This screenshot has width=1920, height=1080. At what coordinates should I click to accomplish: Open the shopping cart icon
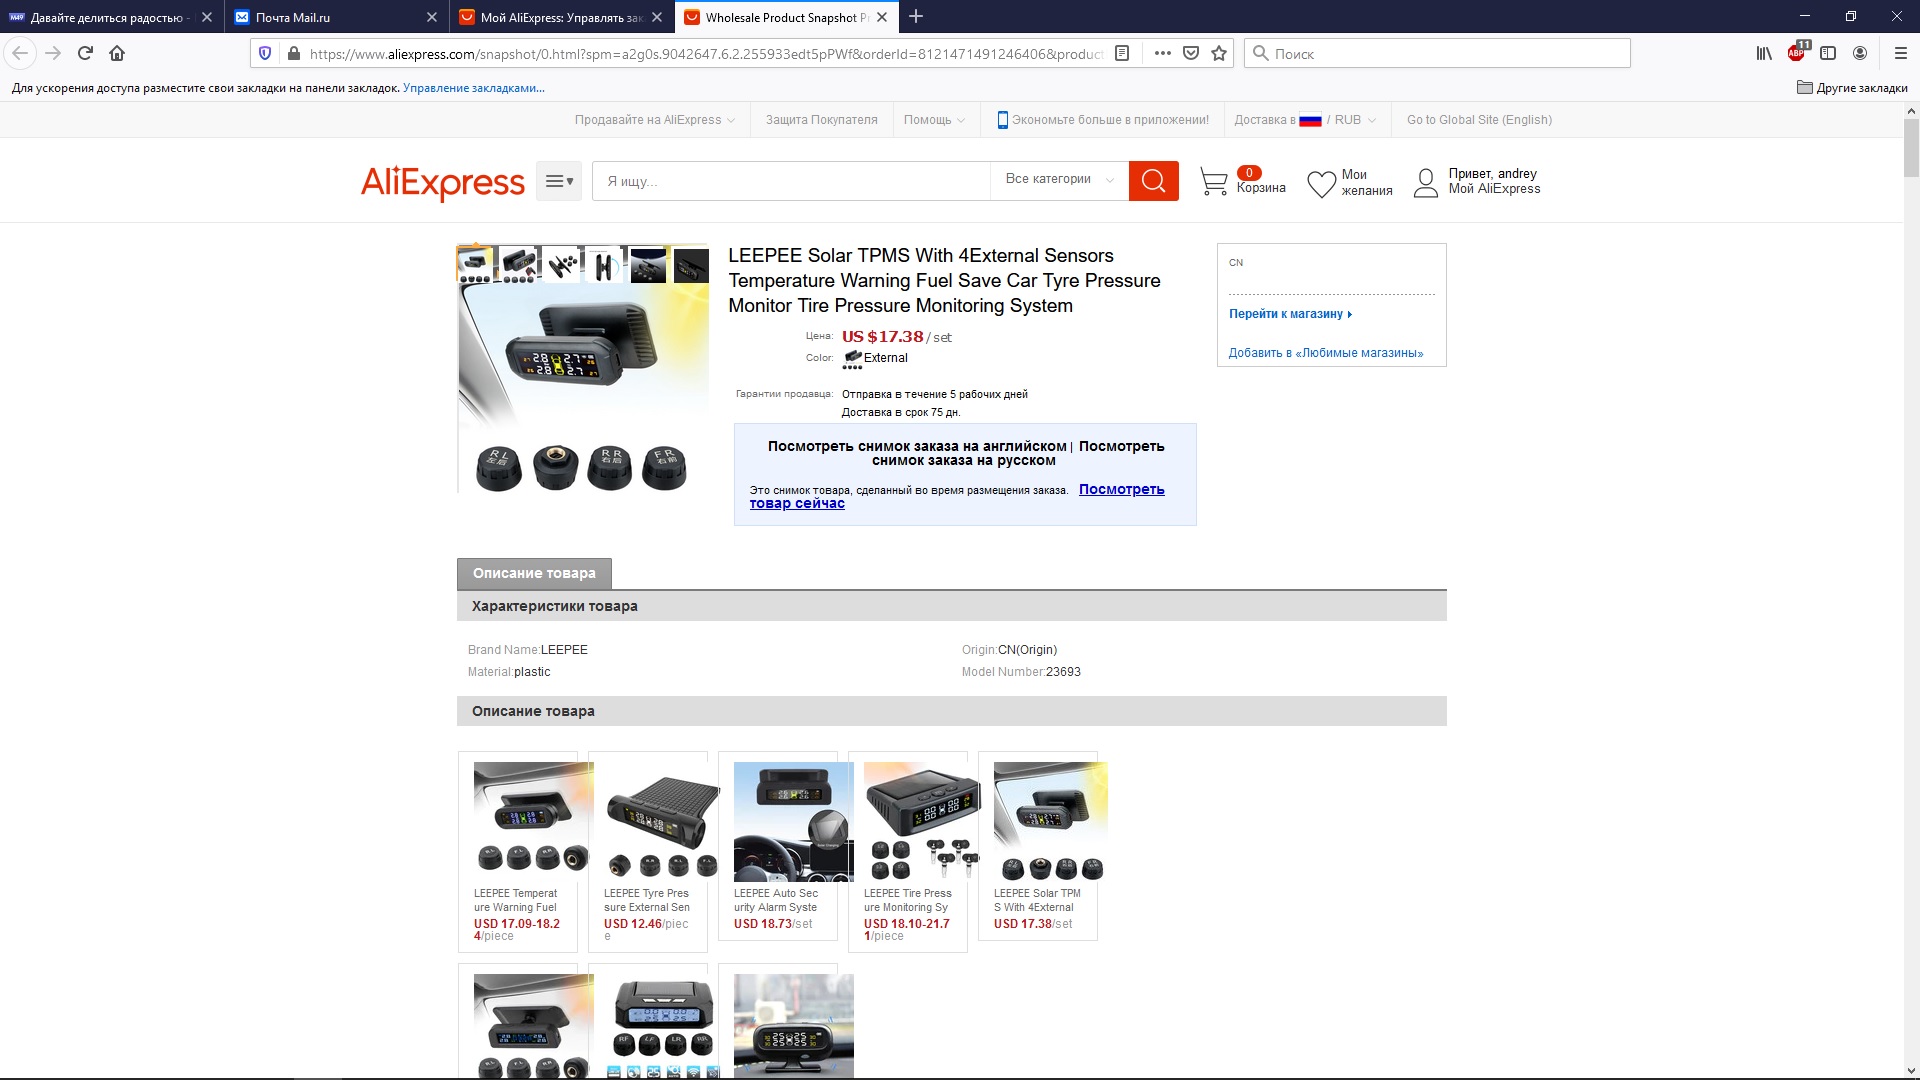click(1213, 182)
